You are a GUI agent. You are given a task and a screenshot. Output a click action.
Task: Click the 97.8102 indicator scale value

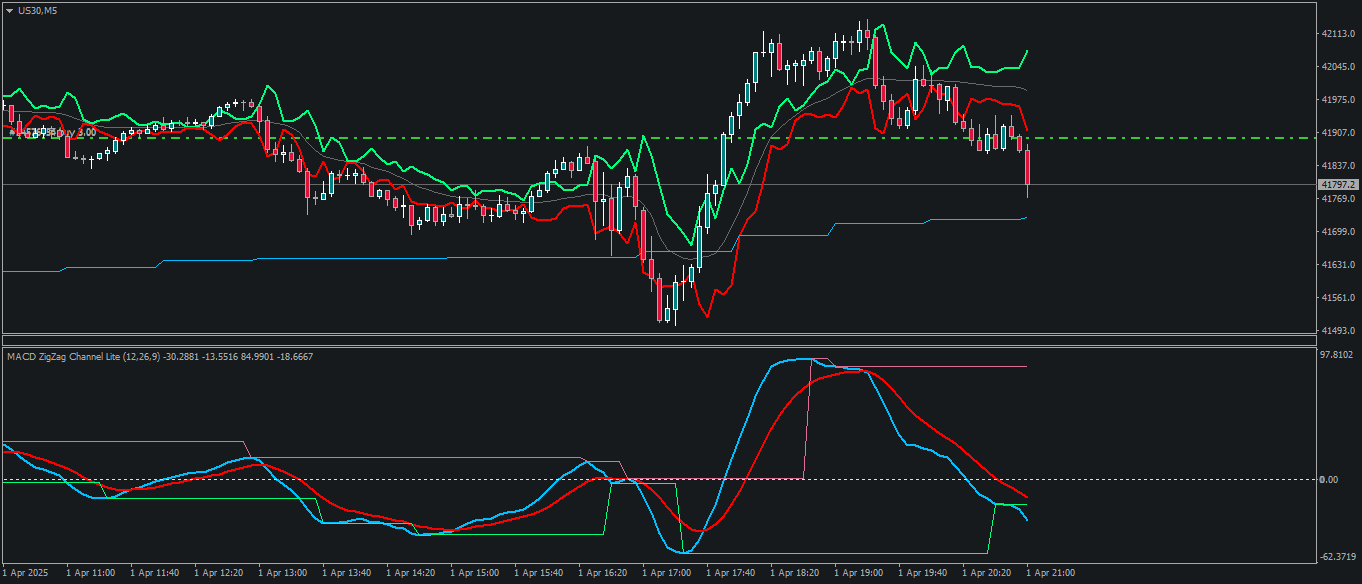(x=1337, y=355)
